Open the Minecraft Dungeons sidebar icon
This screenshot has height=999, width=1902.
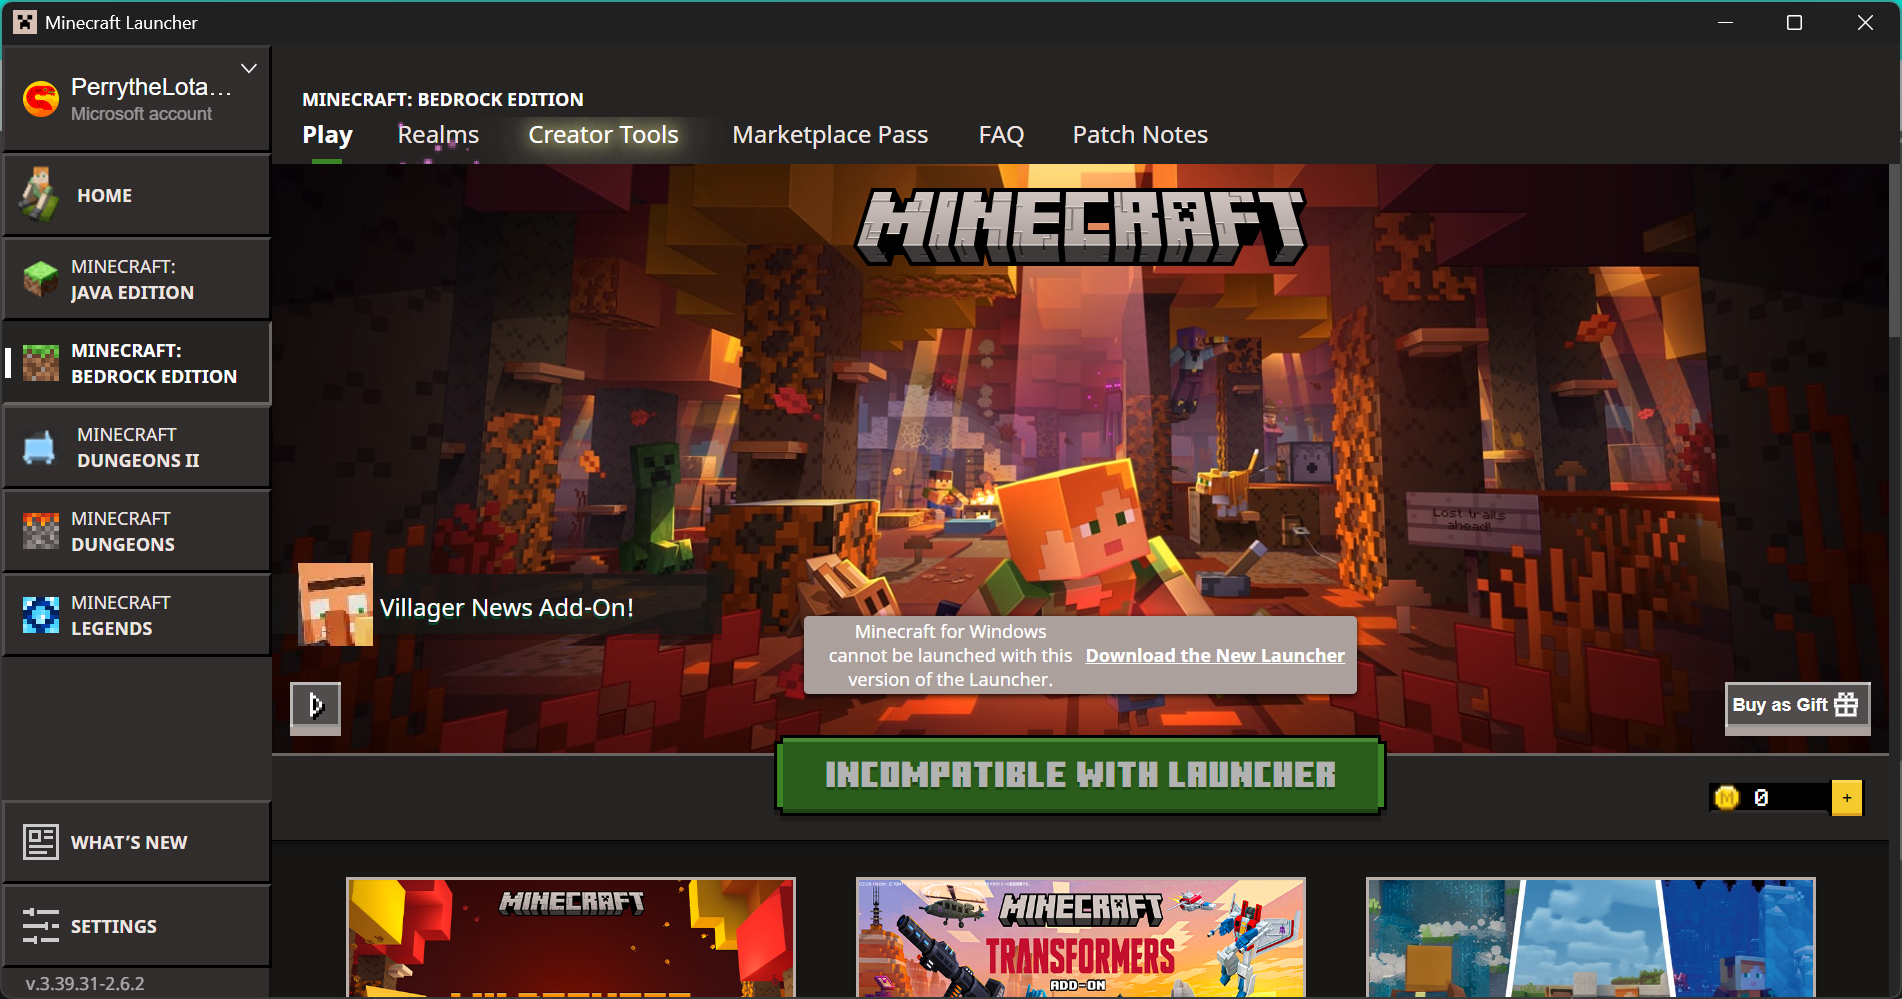[x=41, y=531]
